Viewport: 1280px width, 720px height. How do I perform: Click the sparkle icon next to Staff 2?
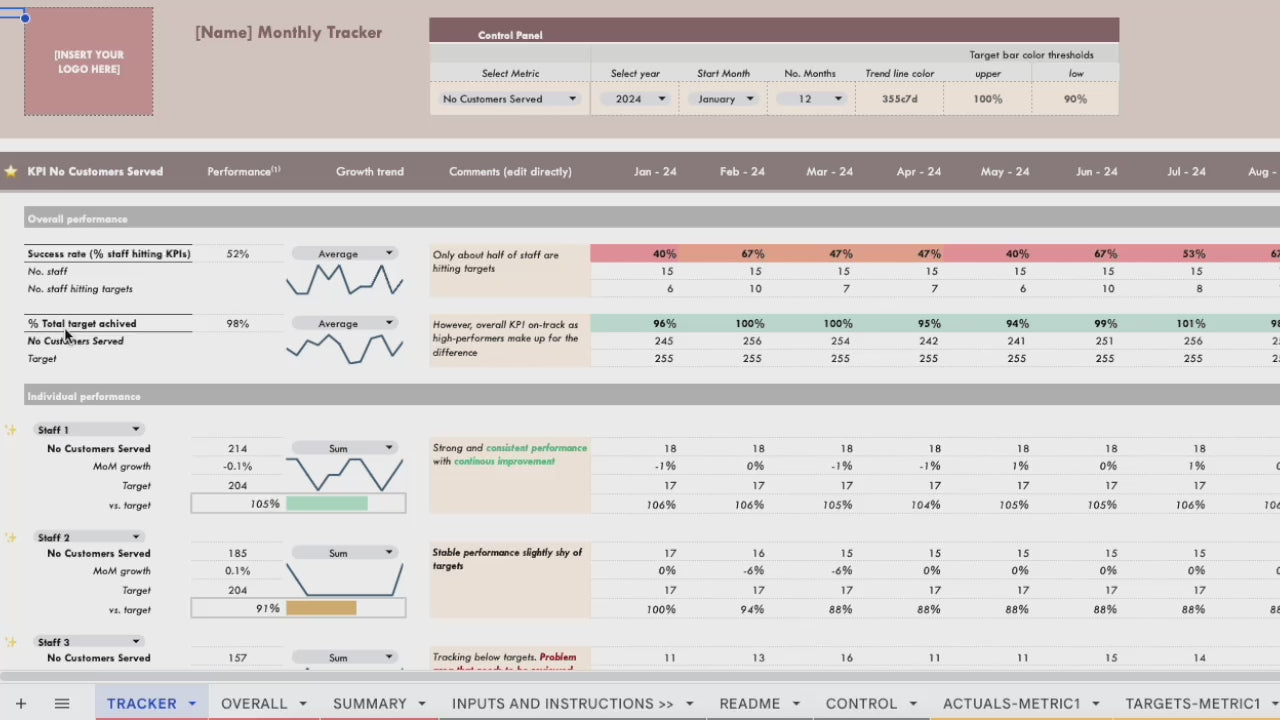pyautogui.click(x=11, y=537)
